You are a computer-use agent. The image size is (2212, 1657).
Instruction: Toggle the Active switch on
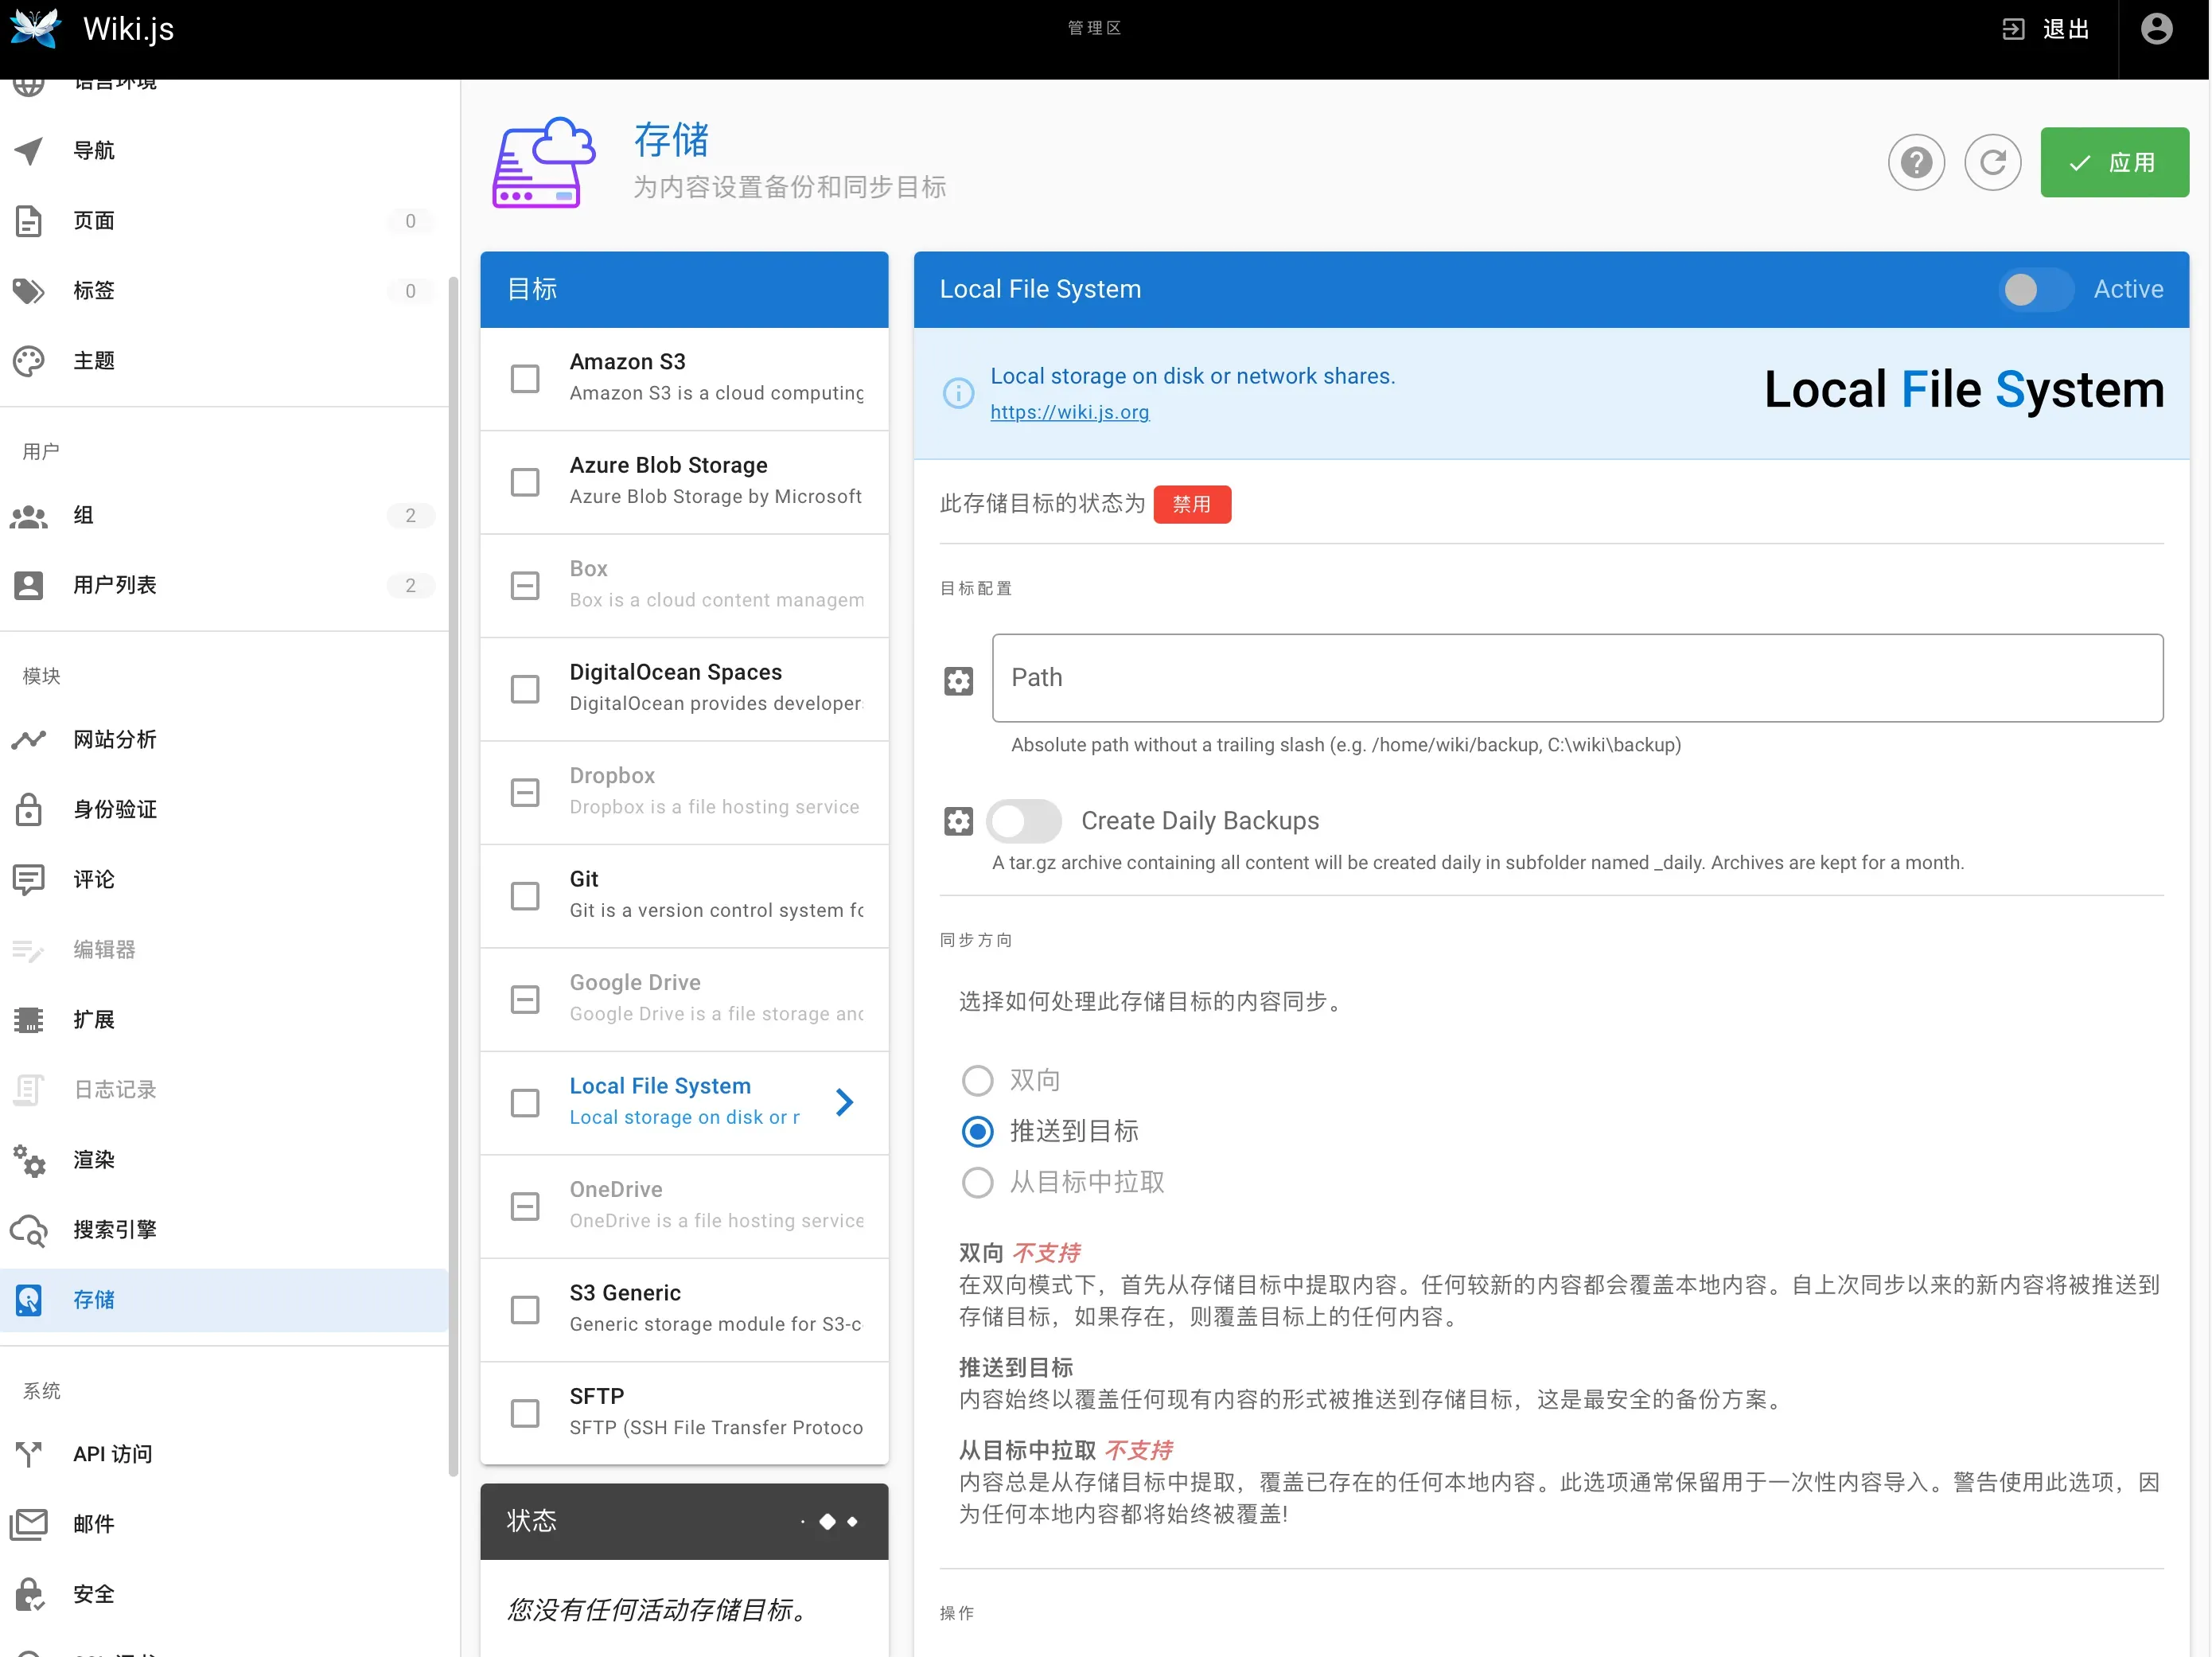(2035, 290)
